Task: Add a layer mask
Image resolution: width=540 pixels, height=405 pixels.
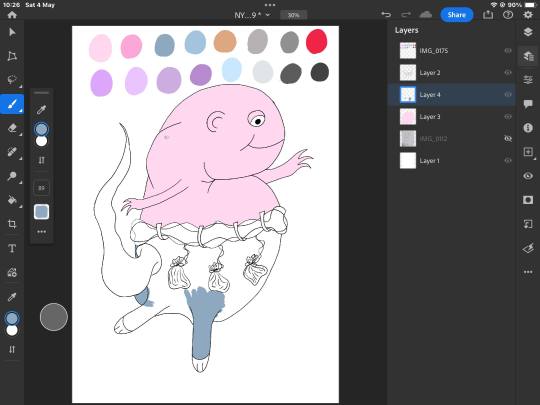Action: click(528, 200)
